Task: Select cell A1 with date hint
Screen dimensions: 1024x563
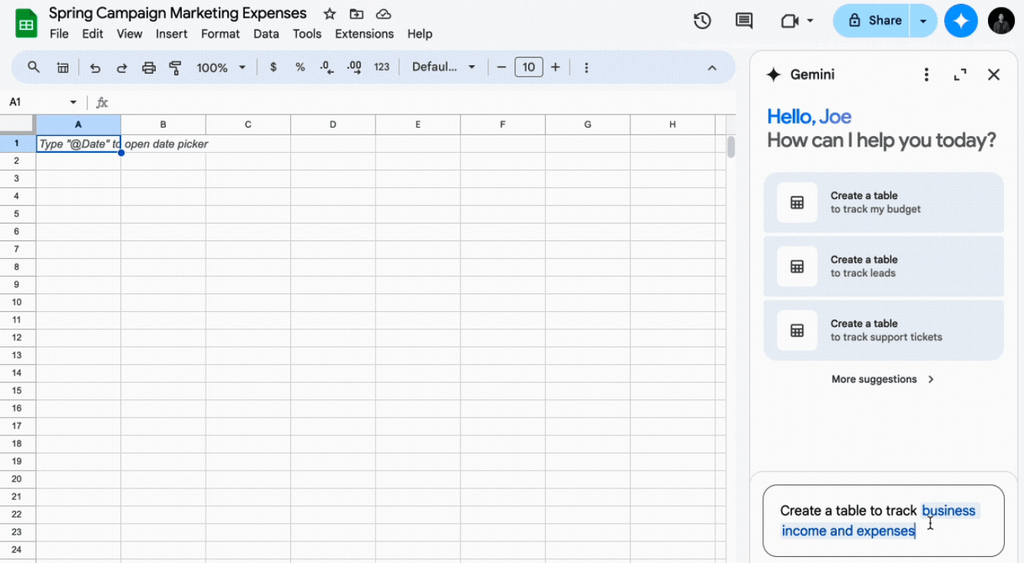Action: point(78,144)
